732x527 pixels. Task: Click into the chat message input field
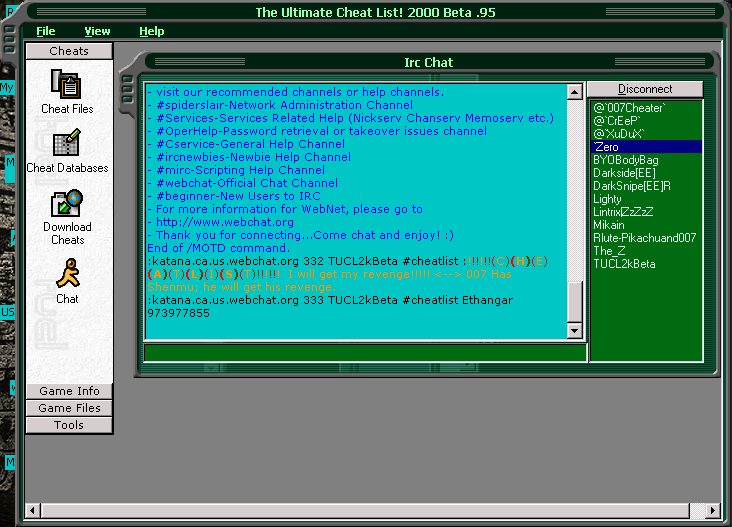point(365,353)
